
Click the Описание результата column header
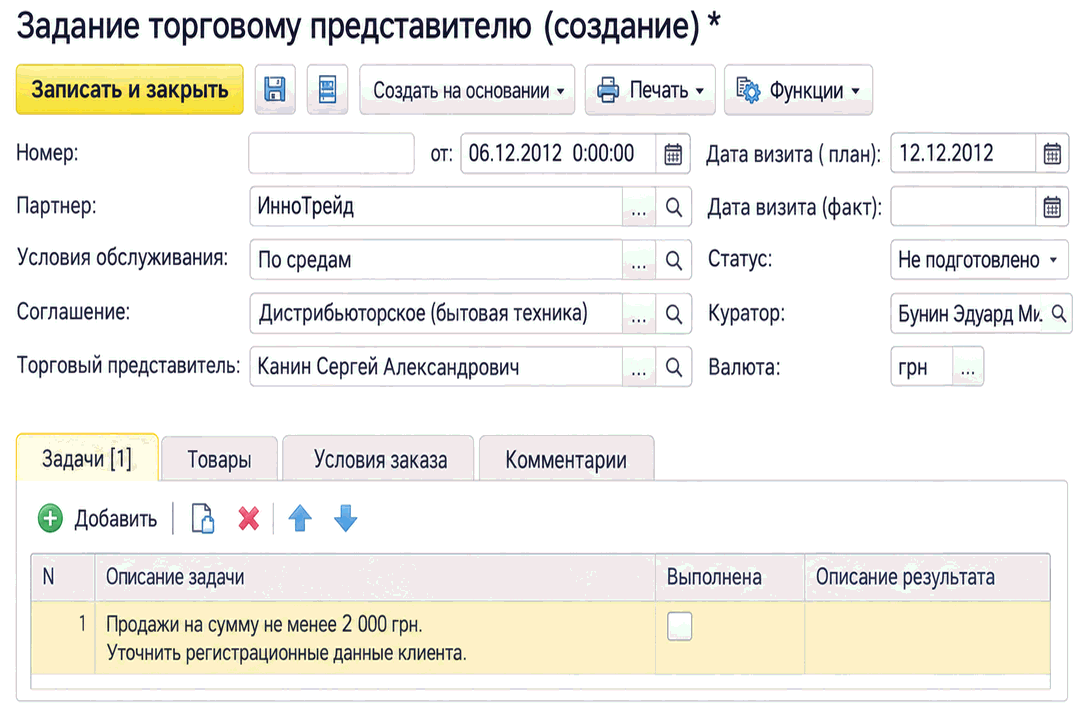pyautogui.click(x=927, y=577)
